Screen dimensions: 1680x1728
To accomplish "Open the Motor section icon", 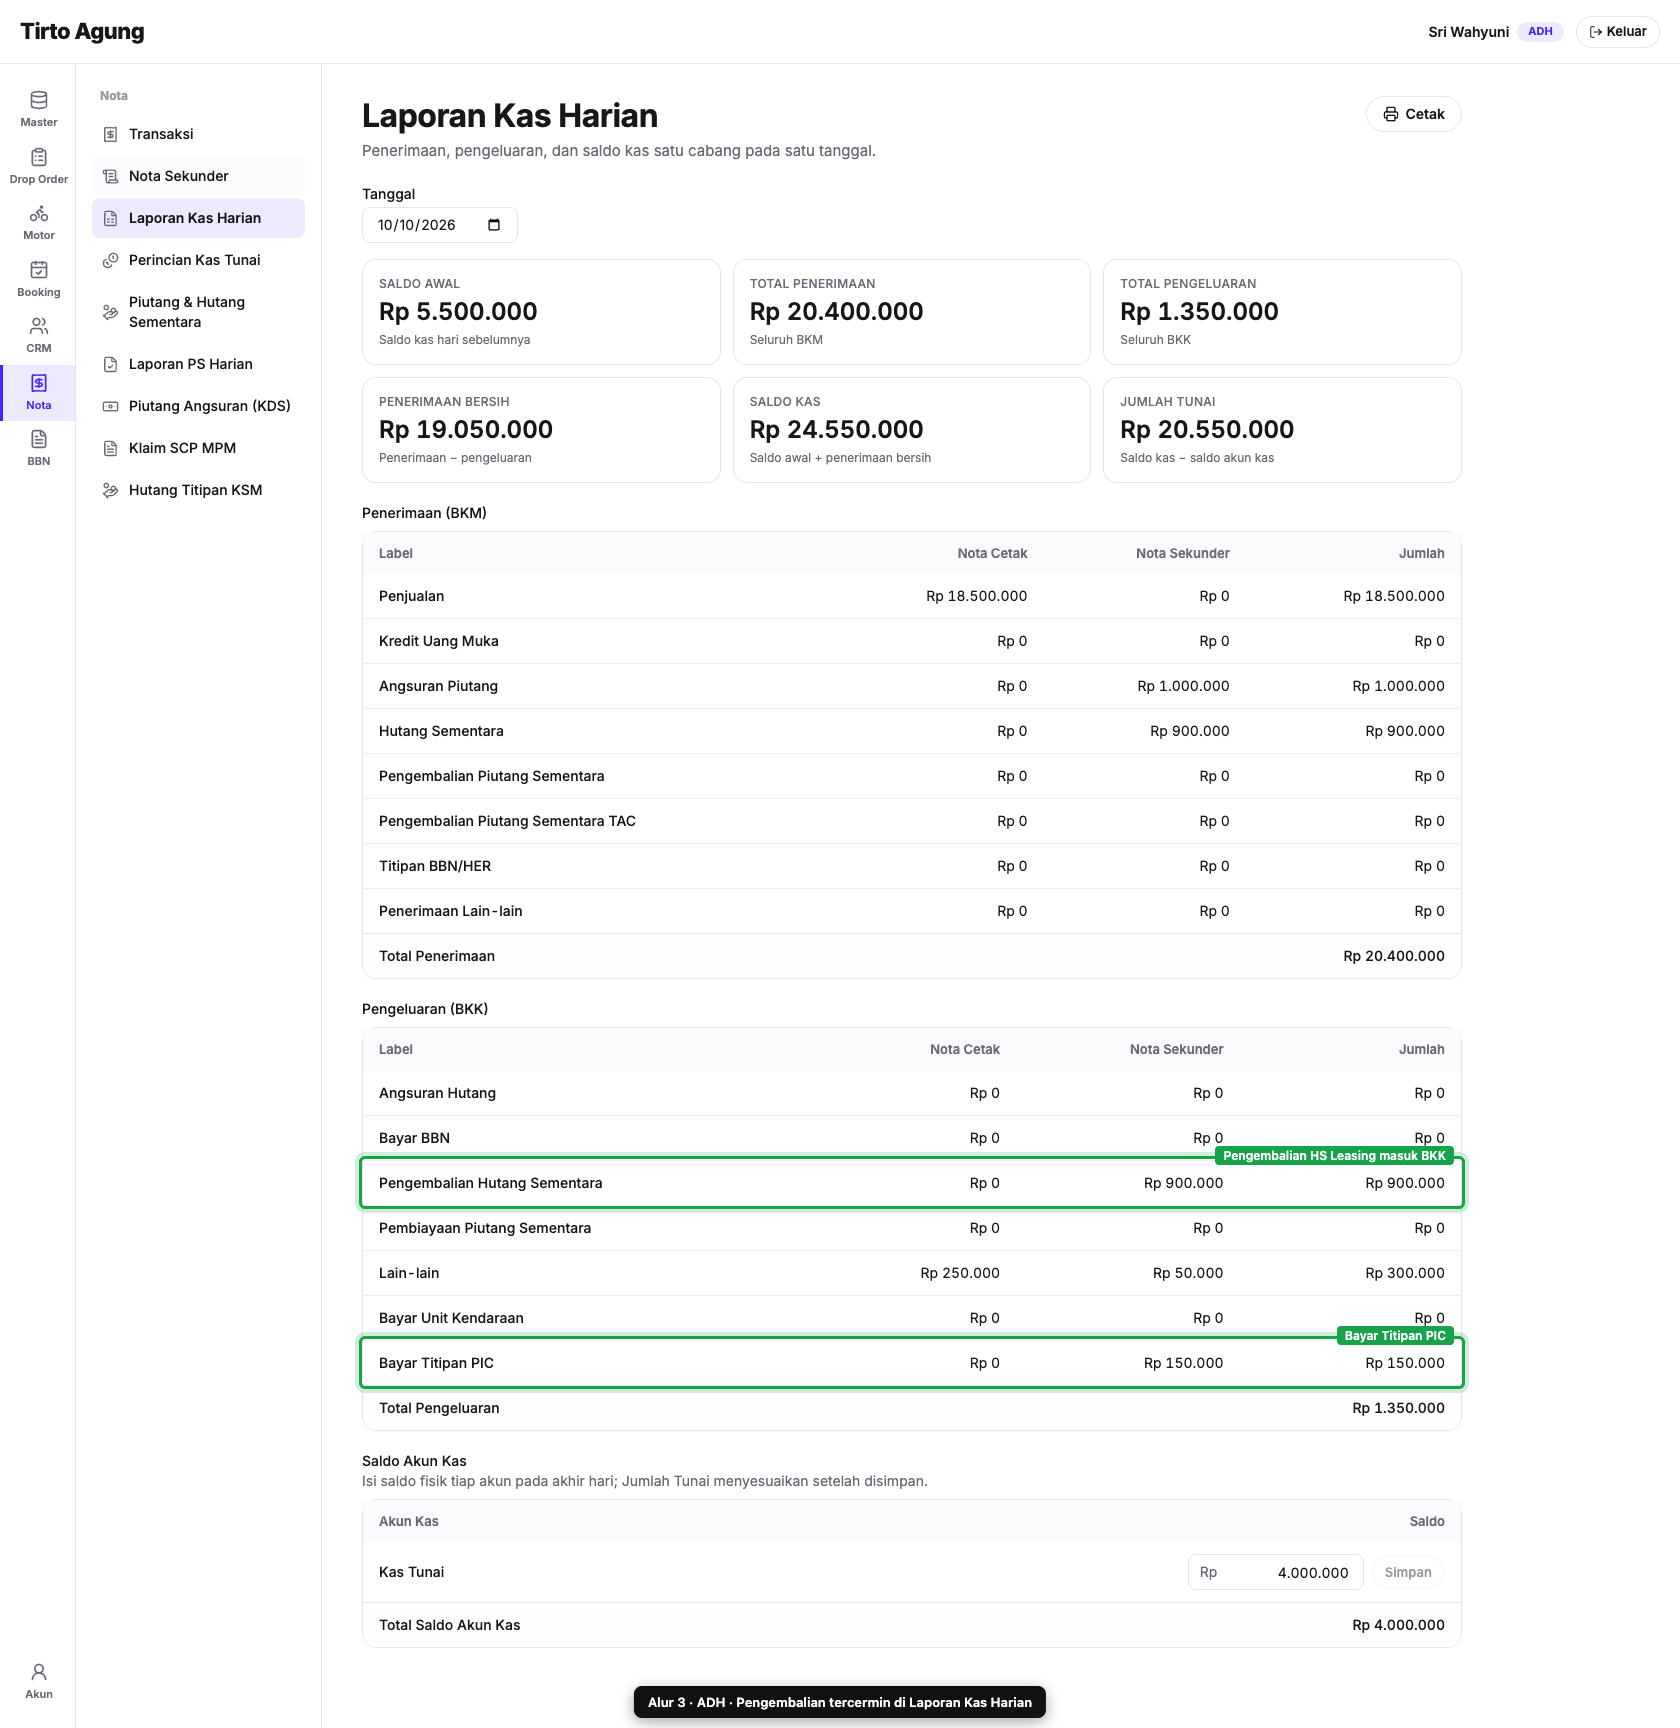I will [38, 214].
